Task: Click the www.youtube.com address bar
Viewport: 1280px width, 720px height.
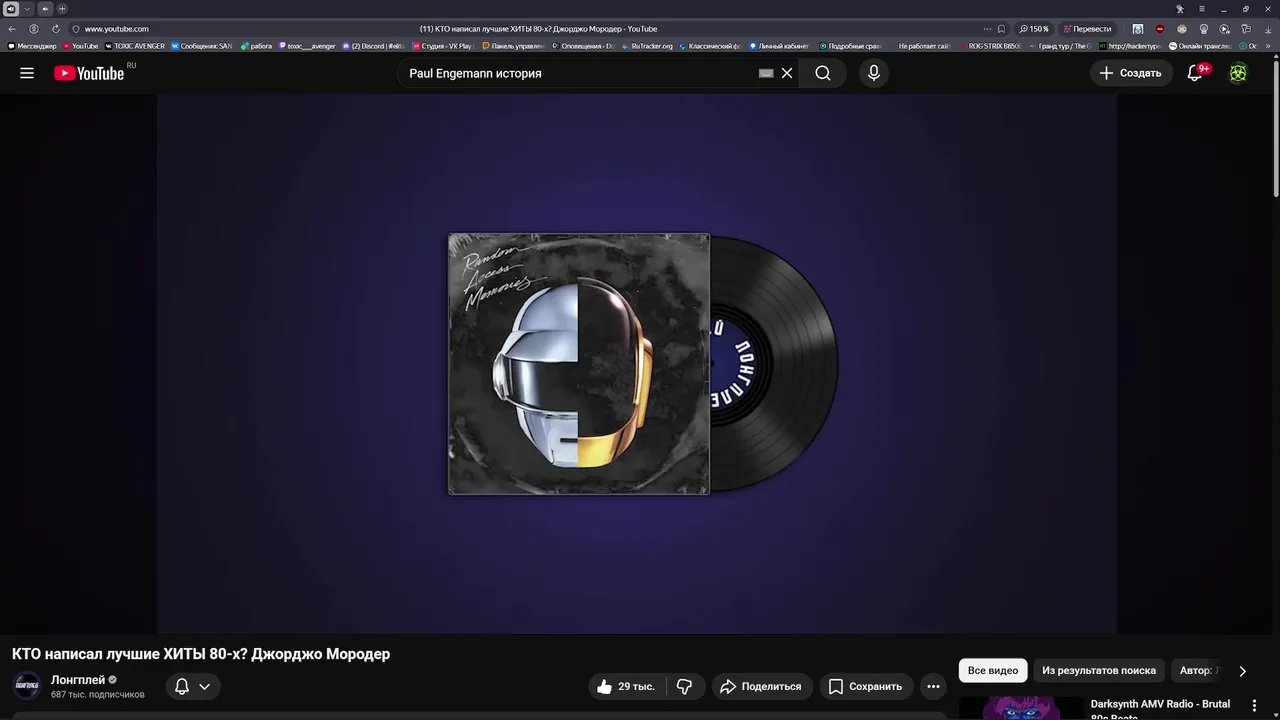Action: (117, 29)
